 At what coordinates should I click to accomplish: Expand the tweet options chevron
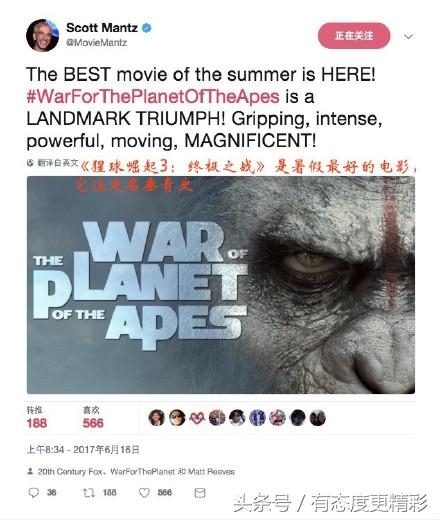click(x=408, y=36)
